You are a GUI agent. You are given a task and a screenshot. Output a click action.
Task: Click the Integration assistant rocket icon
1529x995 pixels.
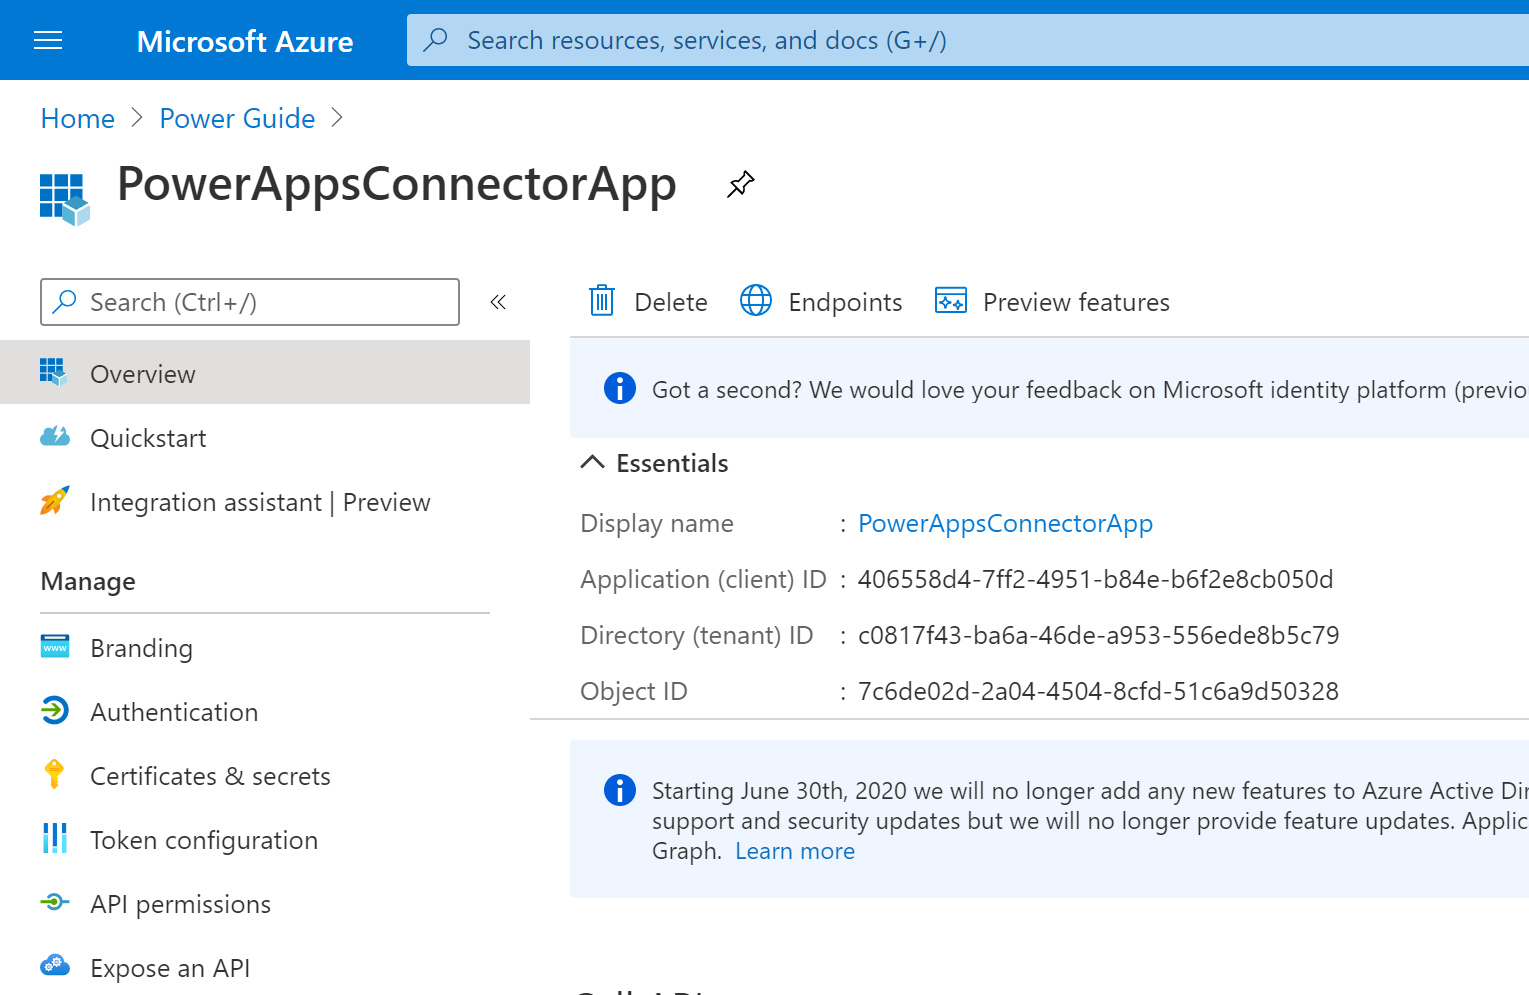pyautogui.click(x=55, y=501)
